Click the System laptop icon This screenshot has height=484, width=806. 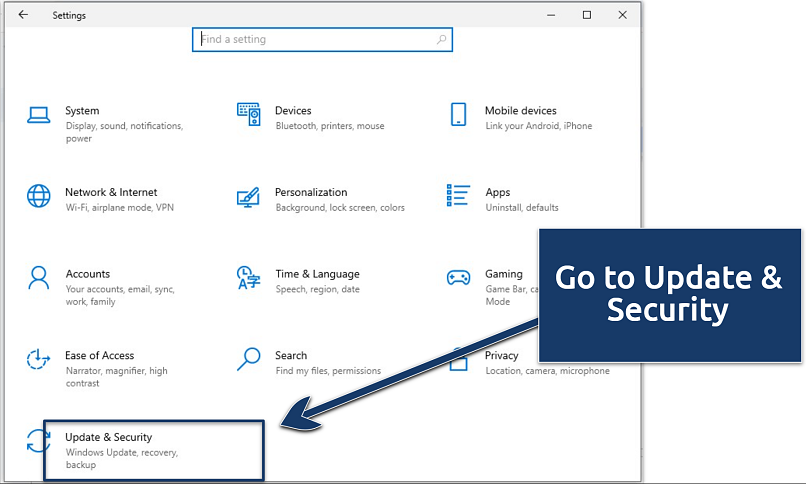(x=39, y=114)
